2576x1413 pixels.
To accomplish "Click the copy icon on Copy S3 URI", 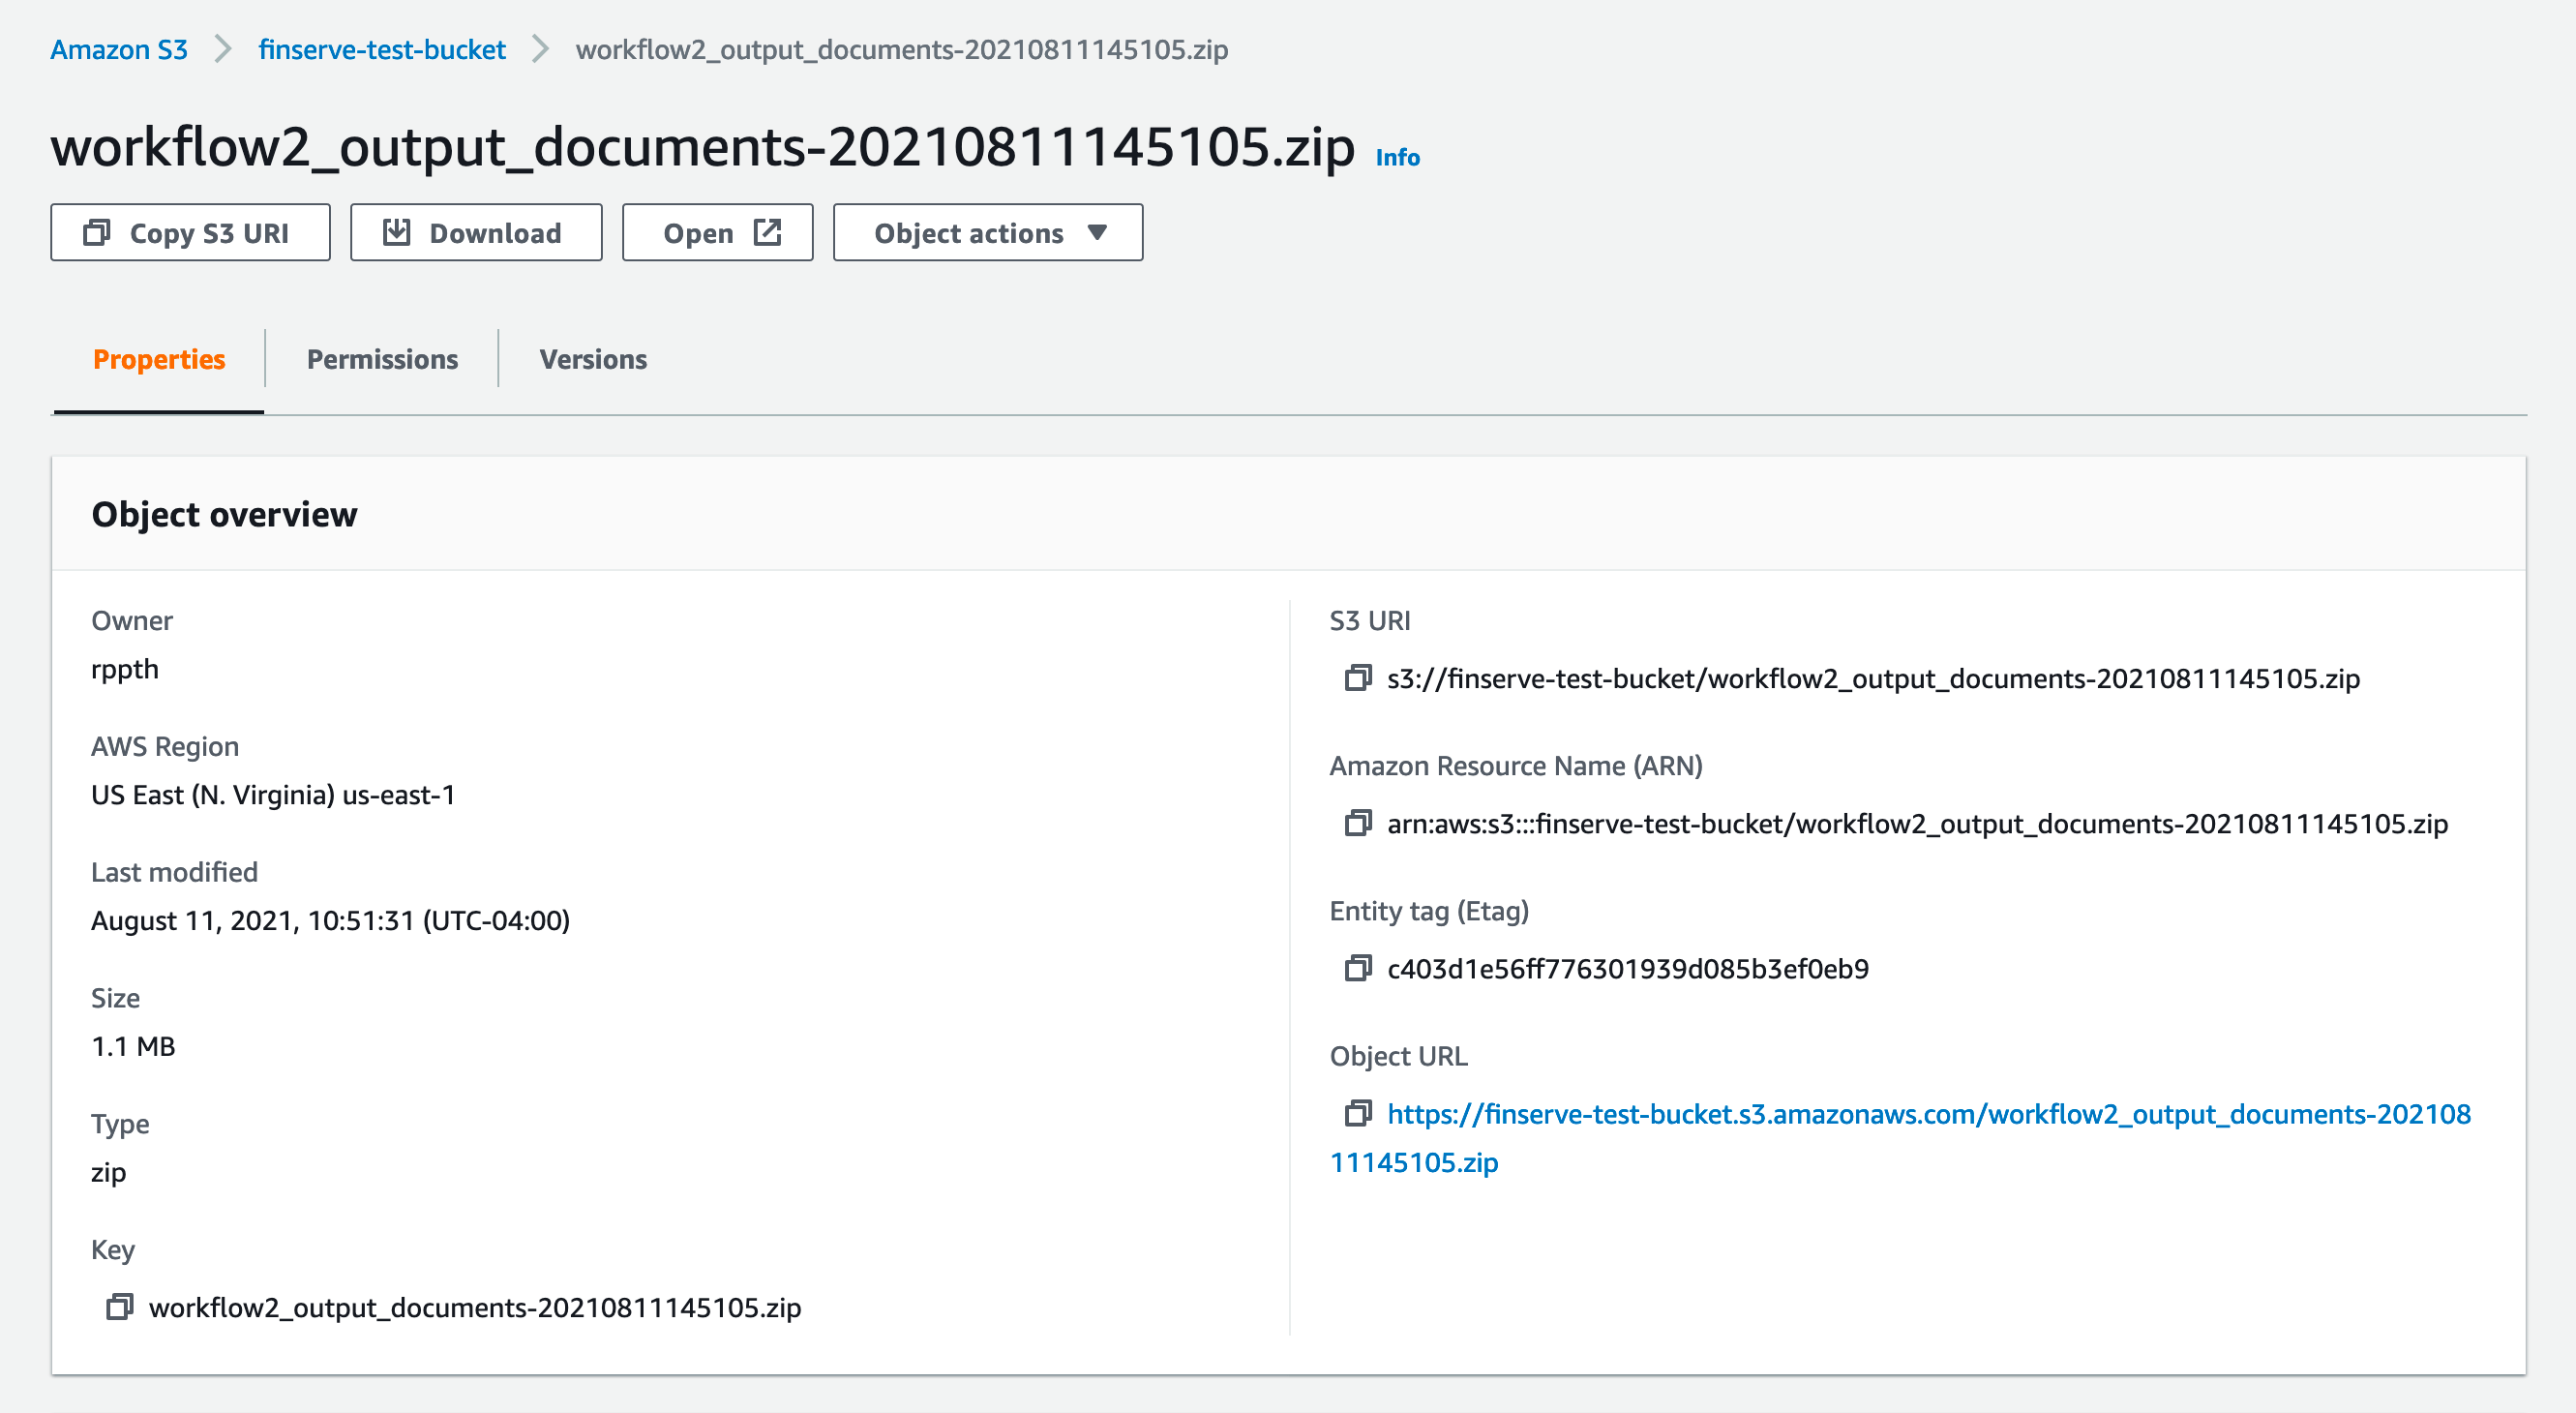I will coord(97,232).
